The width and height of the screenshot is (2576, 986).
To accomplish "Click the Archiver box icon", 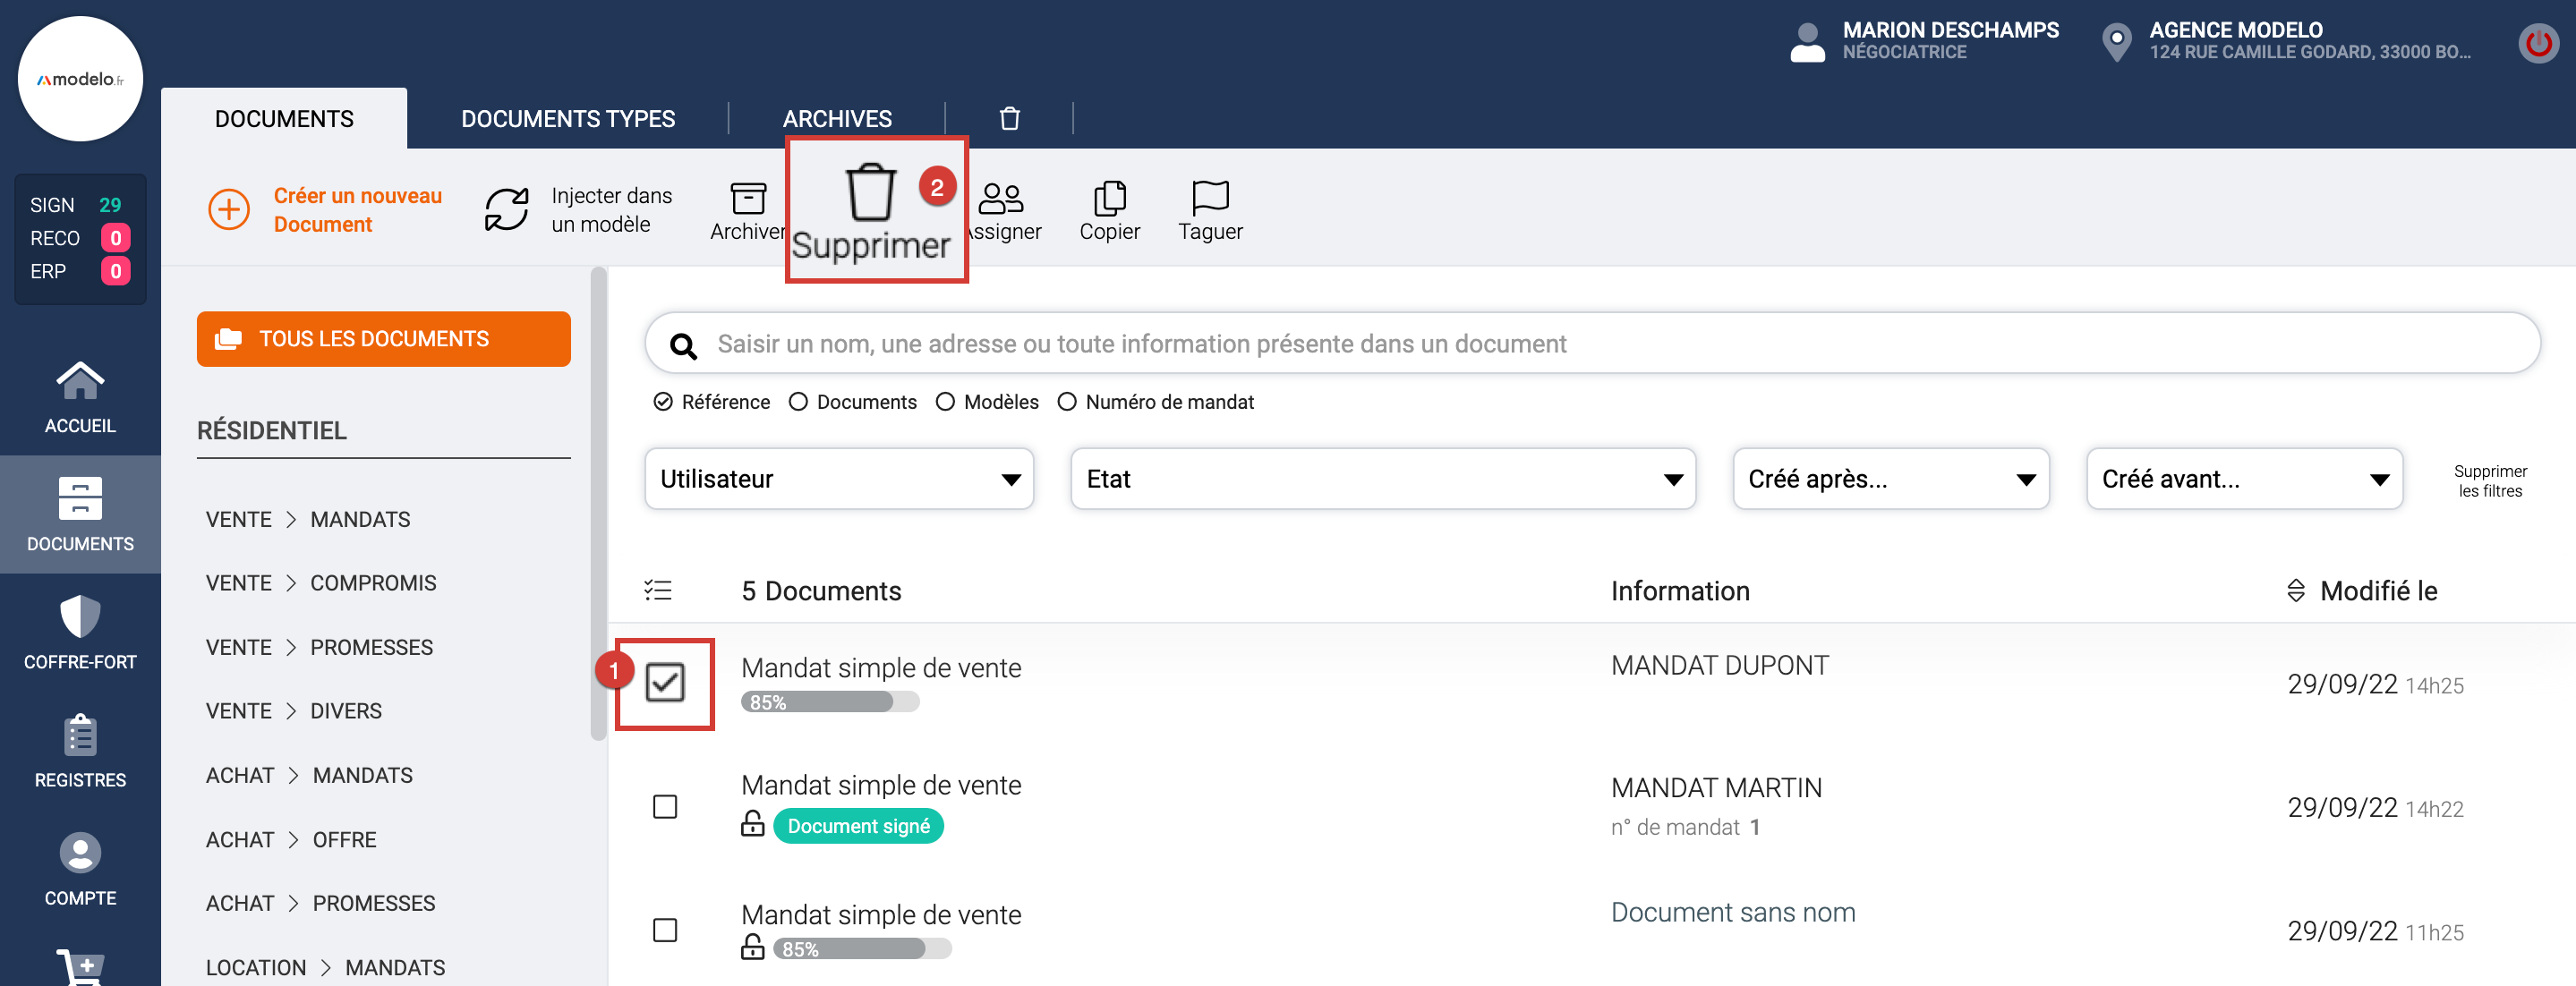I will [747, 198].
